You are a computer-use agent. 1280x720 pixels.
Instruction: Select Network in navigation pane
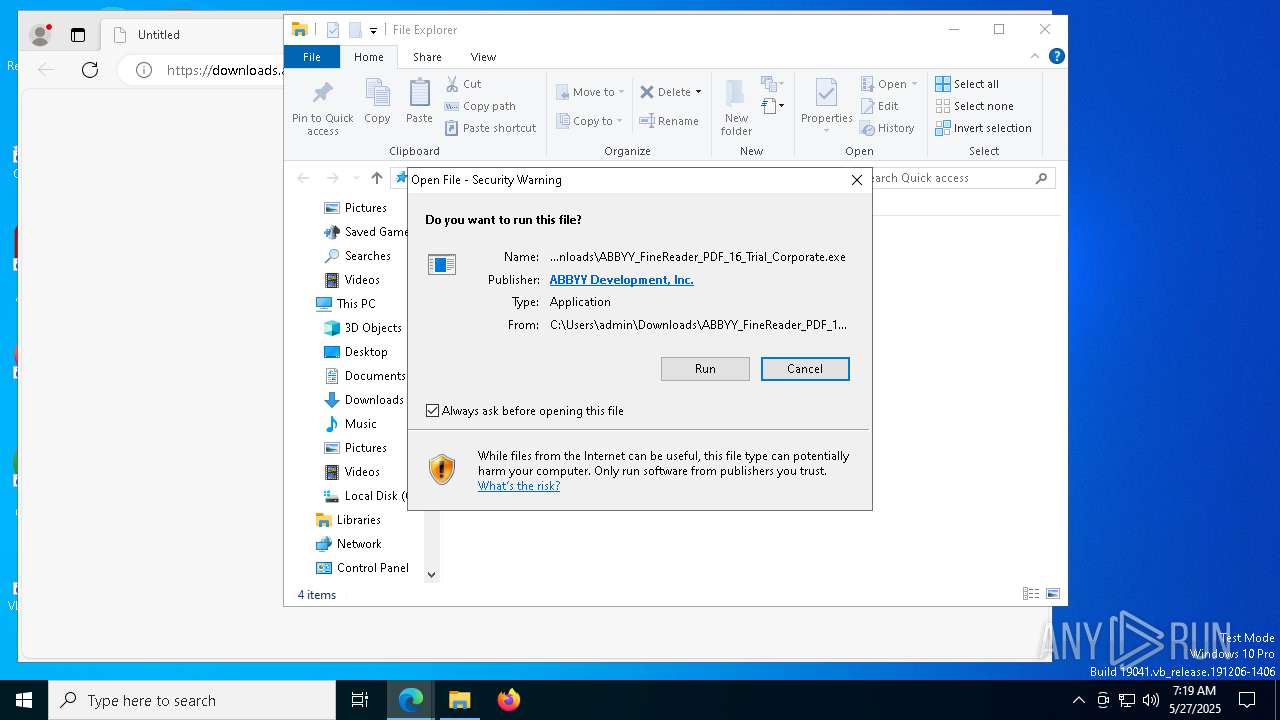(x=348, y=544)
